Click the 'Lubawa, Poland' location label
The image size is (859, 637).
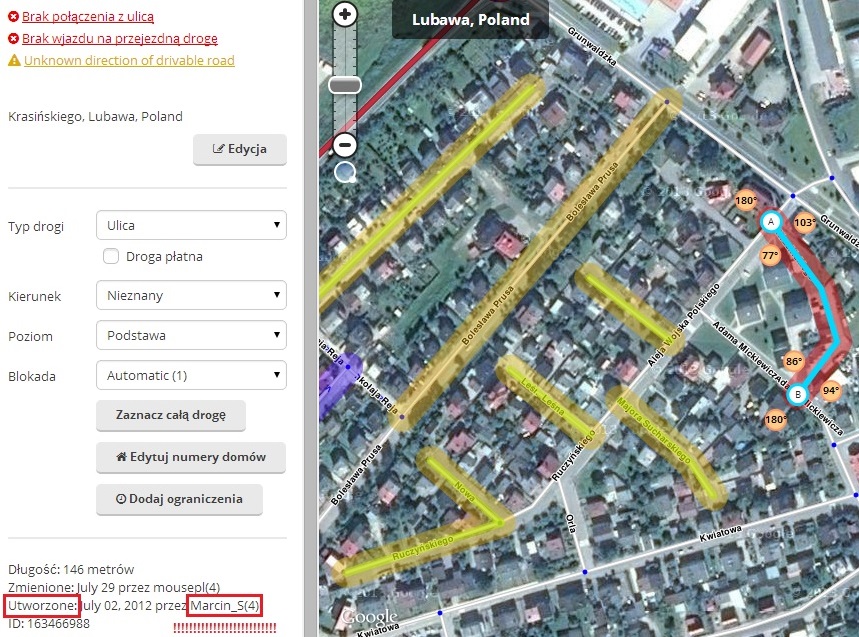pyautogui.click(x=471, y=20)
